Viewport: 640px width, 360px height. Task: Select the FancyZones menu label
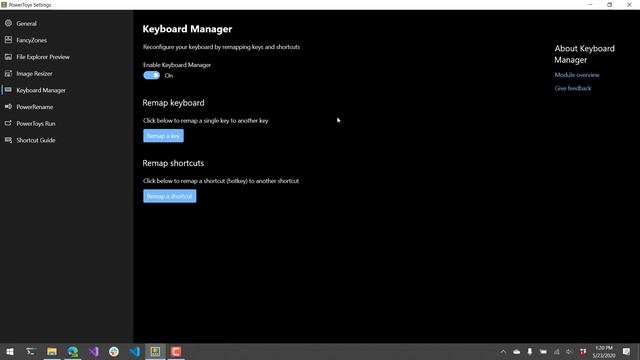(31, 40)
